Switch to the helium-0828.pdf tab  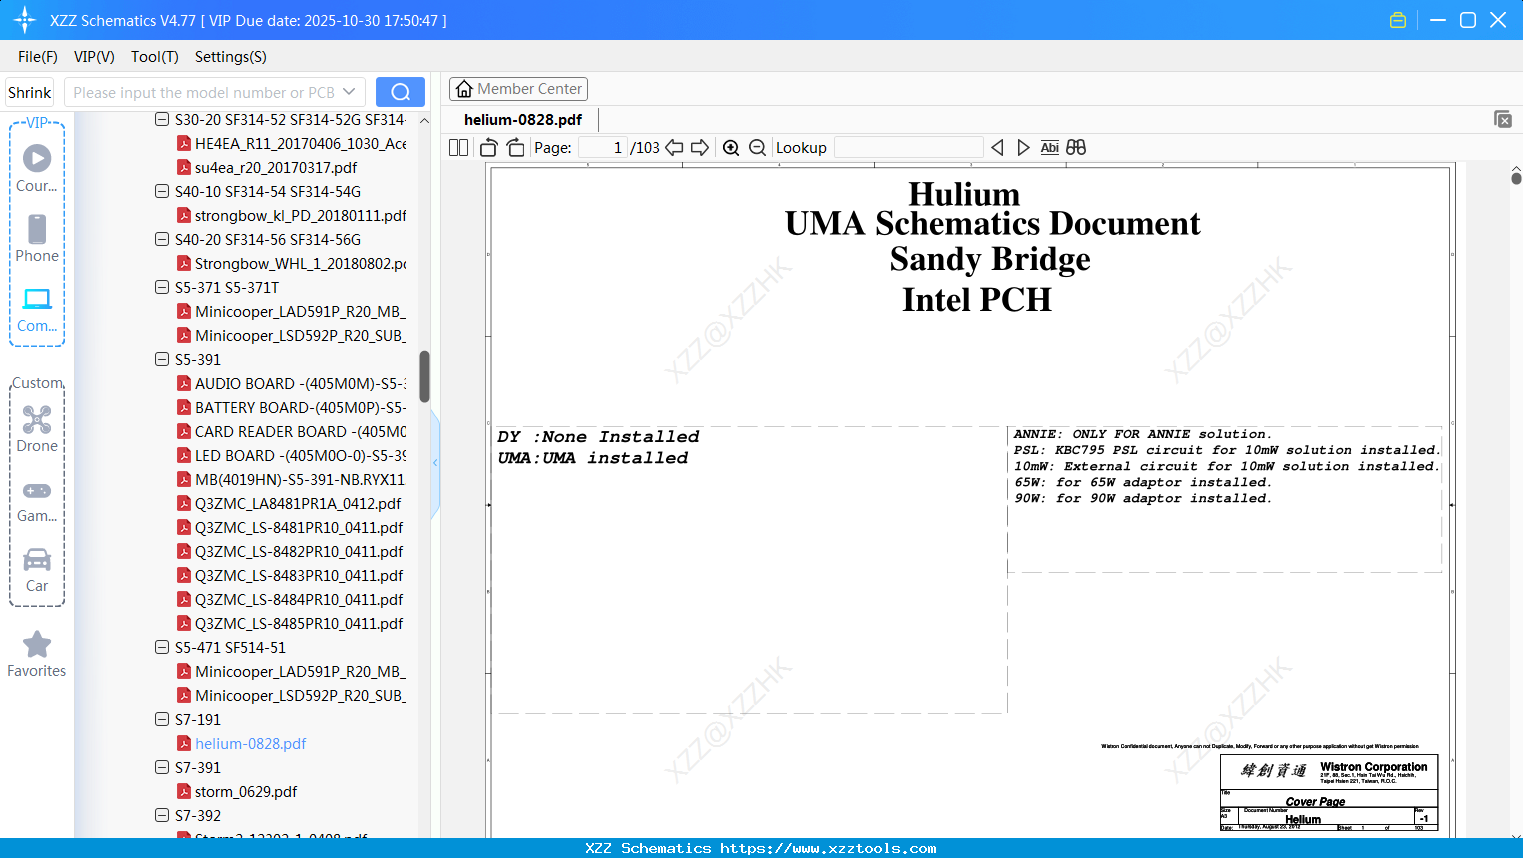pos(523,120)
